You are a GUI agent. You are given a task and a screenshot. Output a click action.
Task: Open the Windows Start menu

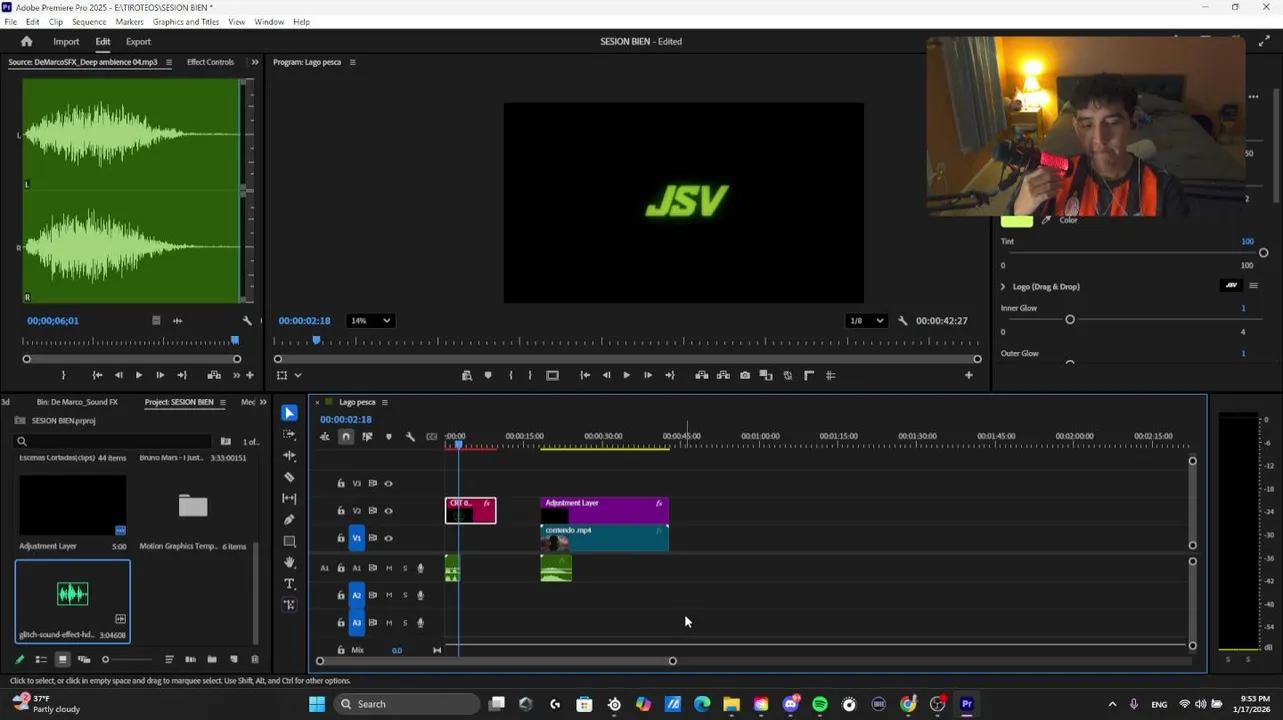[317, 704]
